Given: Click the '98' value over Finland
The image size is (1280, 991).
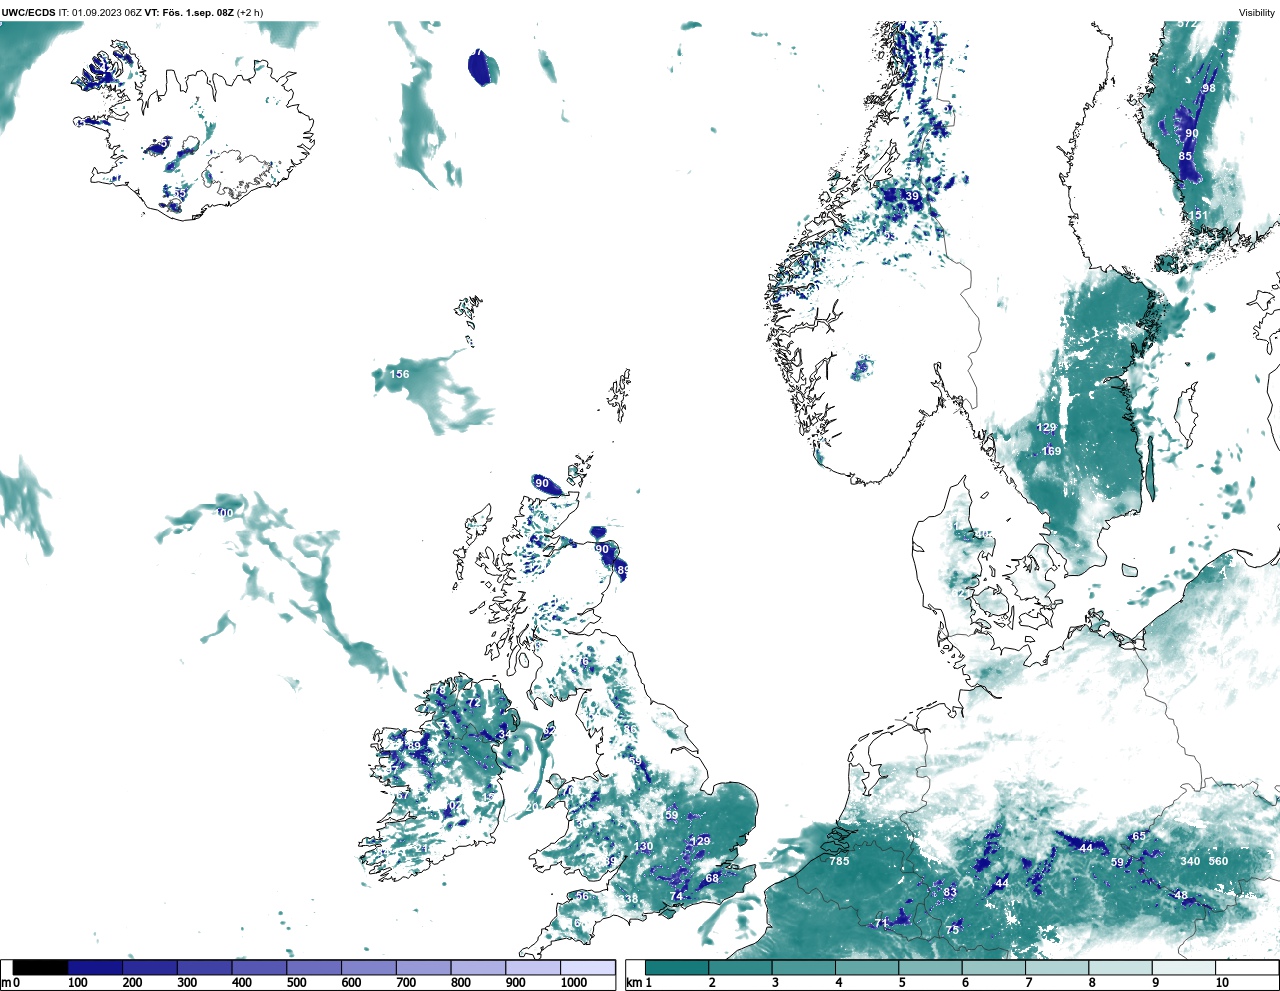Looking at the screenshot, I should pos(1209,88).
